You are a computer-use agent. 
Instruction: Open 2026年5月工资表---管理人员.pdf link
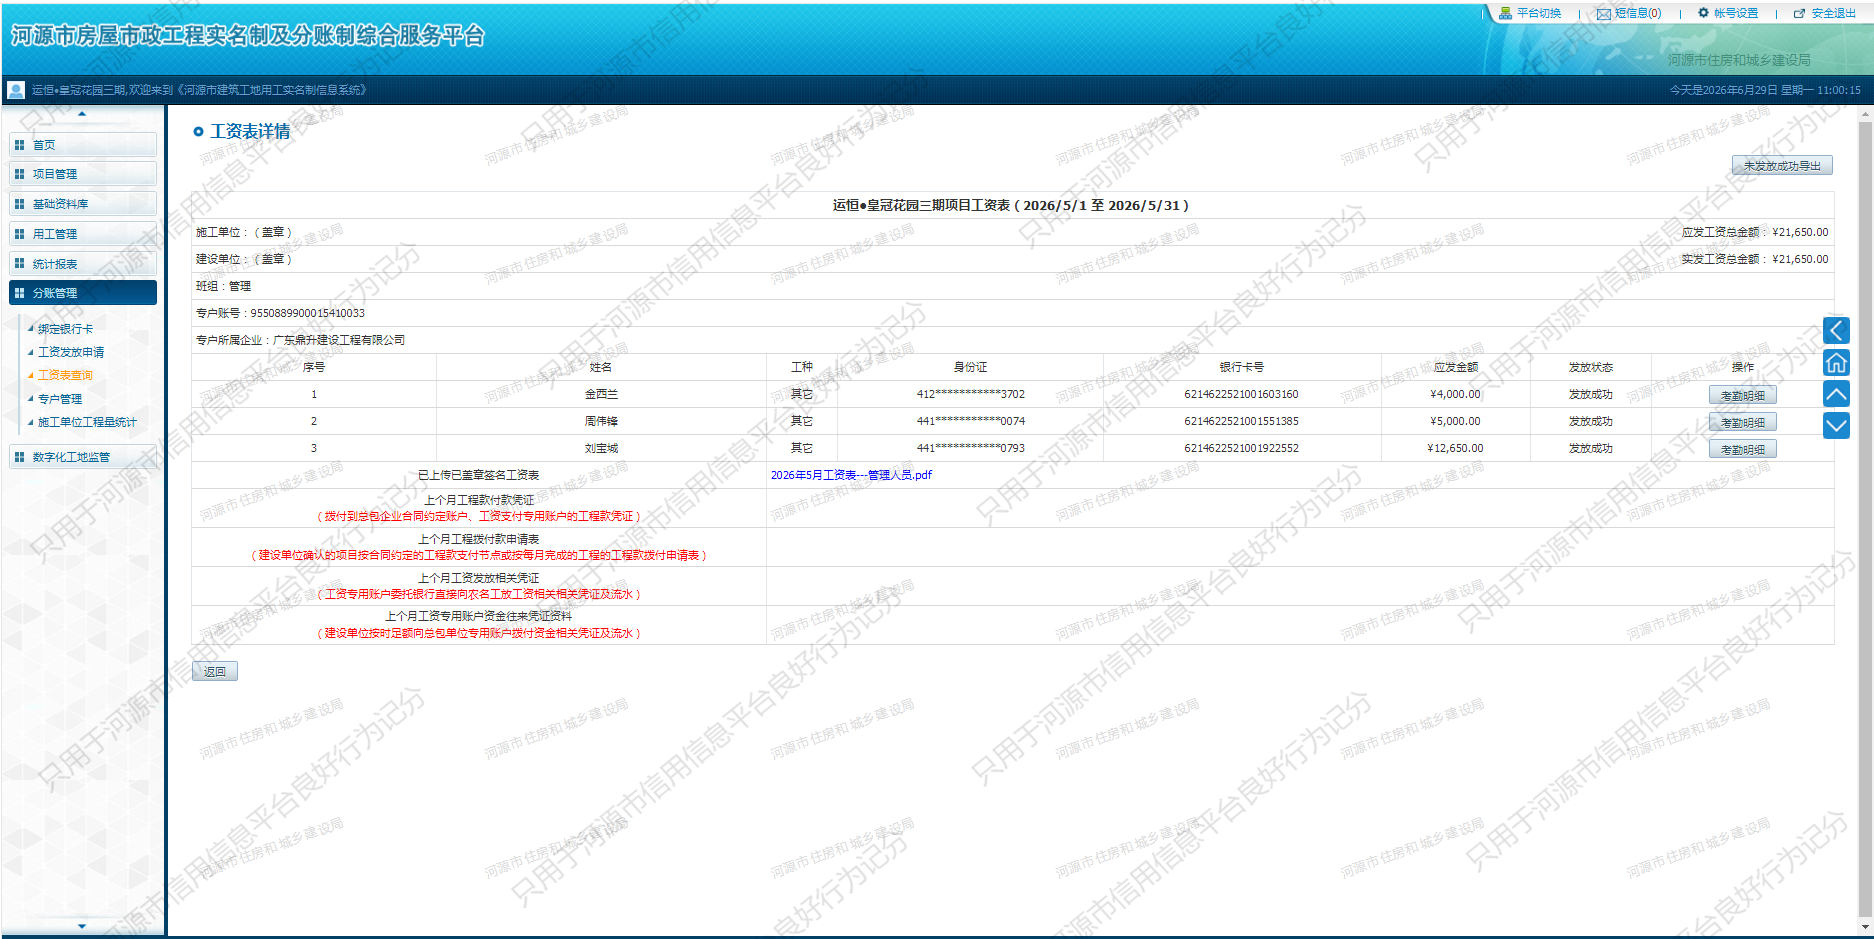click(x=851, y=475)
